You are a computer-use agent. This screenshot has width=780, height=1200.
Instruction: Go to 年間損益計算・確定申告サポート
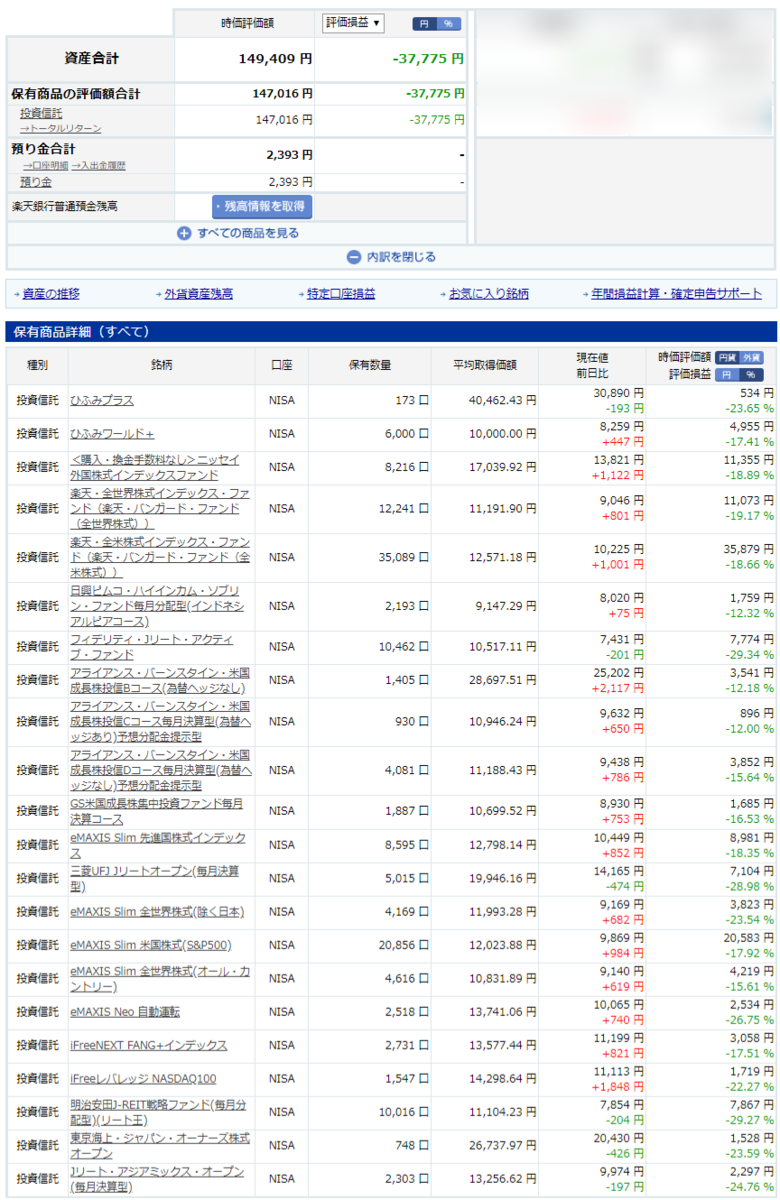coord(677,294)
